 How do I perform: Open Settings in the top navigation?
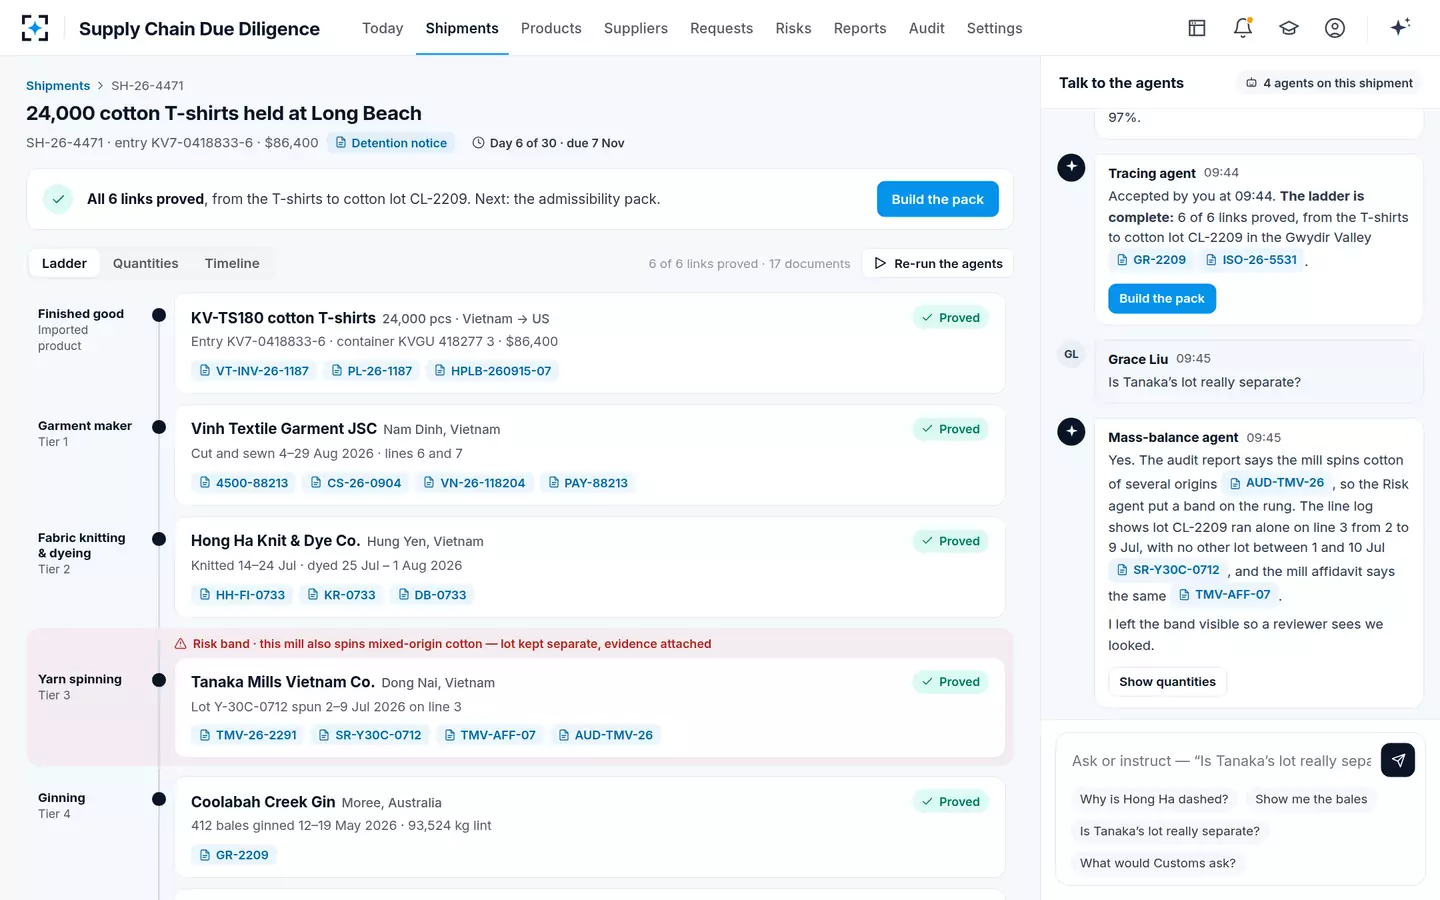click(x=994, y=28)
